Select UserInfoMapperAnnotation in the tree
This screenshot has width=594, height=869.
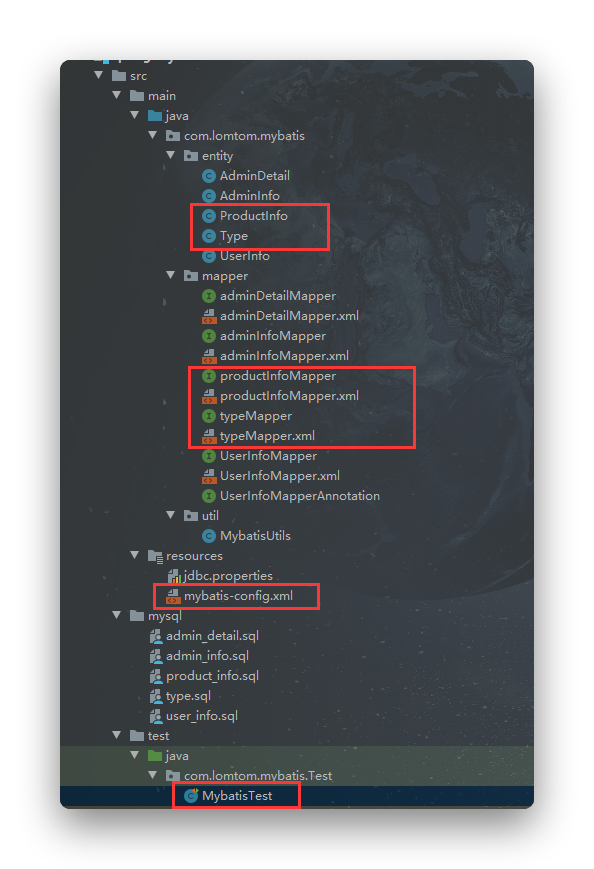click(300, 496)
